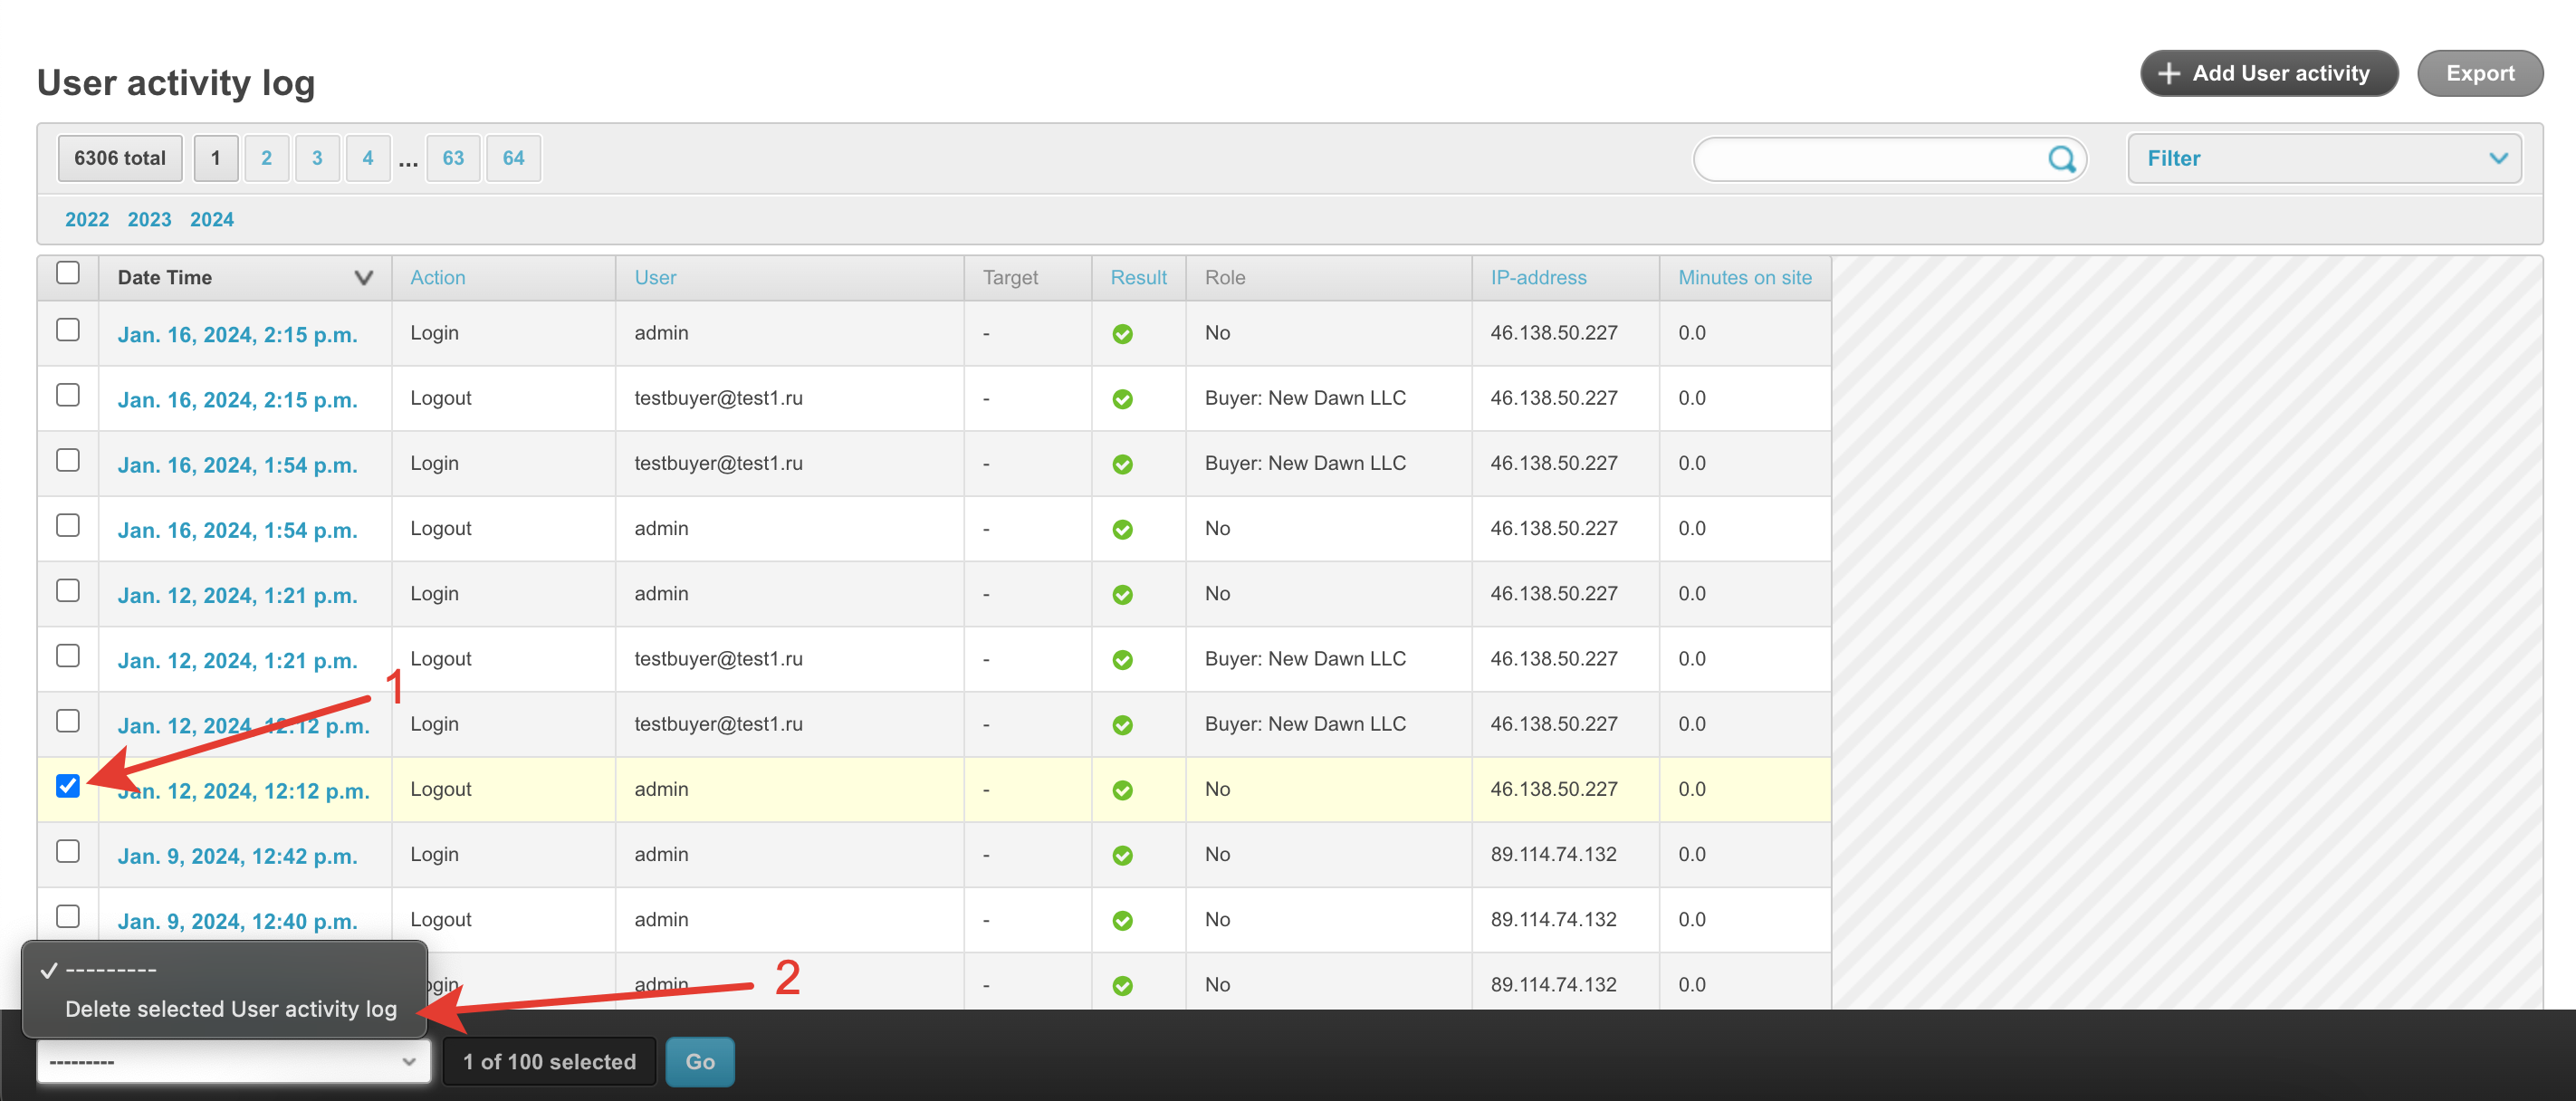Viewport: 2576px width, 1101px height.
Task: Click the green success icon in the first row
Action: click(1122, 334)
